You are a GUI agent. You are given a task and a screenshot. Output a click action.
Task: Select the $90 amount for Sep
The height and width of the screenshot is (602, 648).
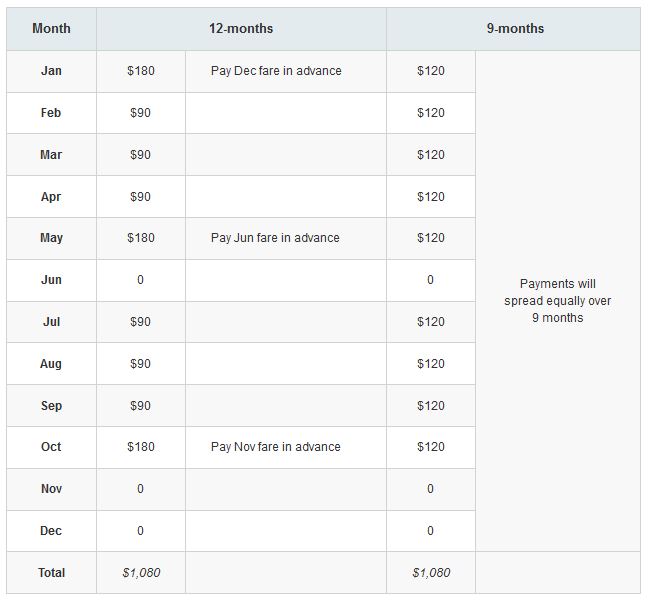tap(141, 406)
